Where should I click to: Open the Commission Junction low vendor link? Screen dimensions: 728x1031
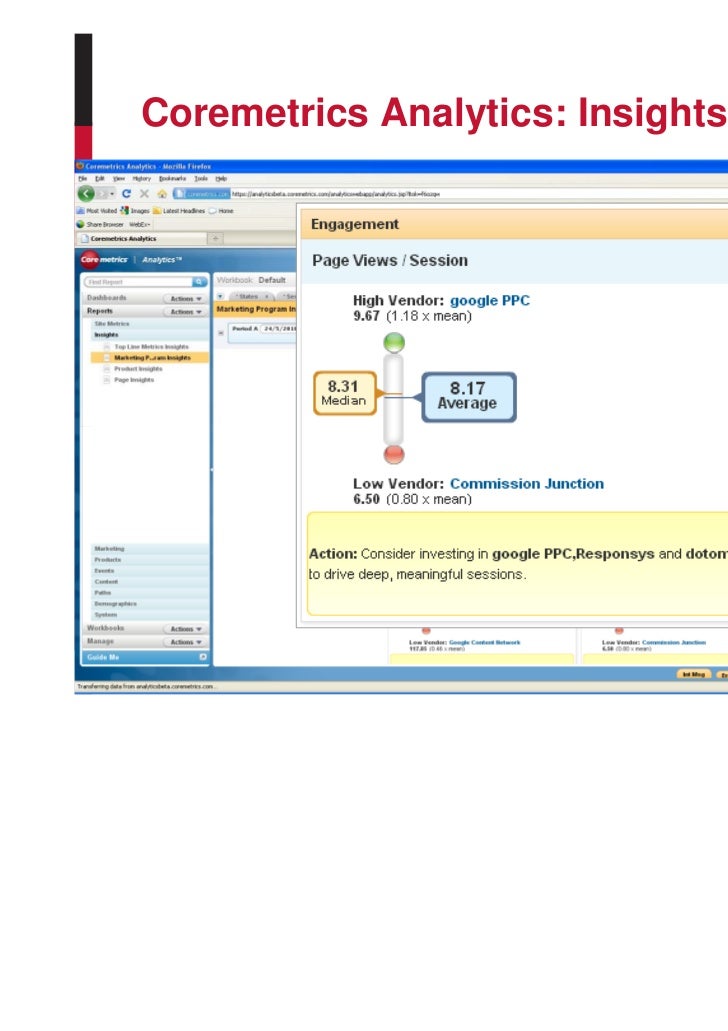[527, 483]
